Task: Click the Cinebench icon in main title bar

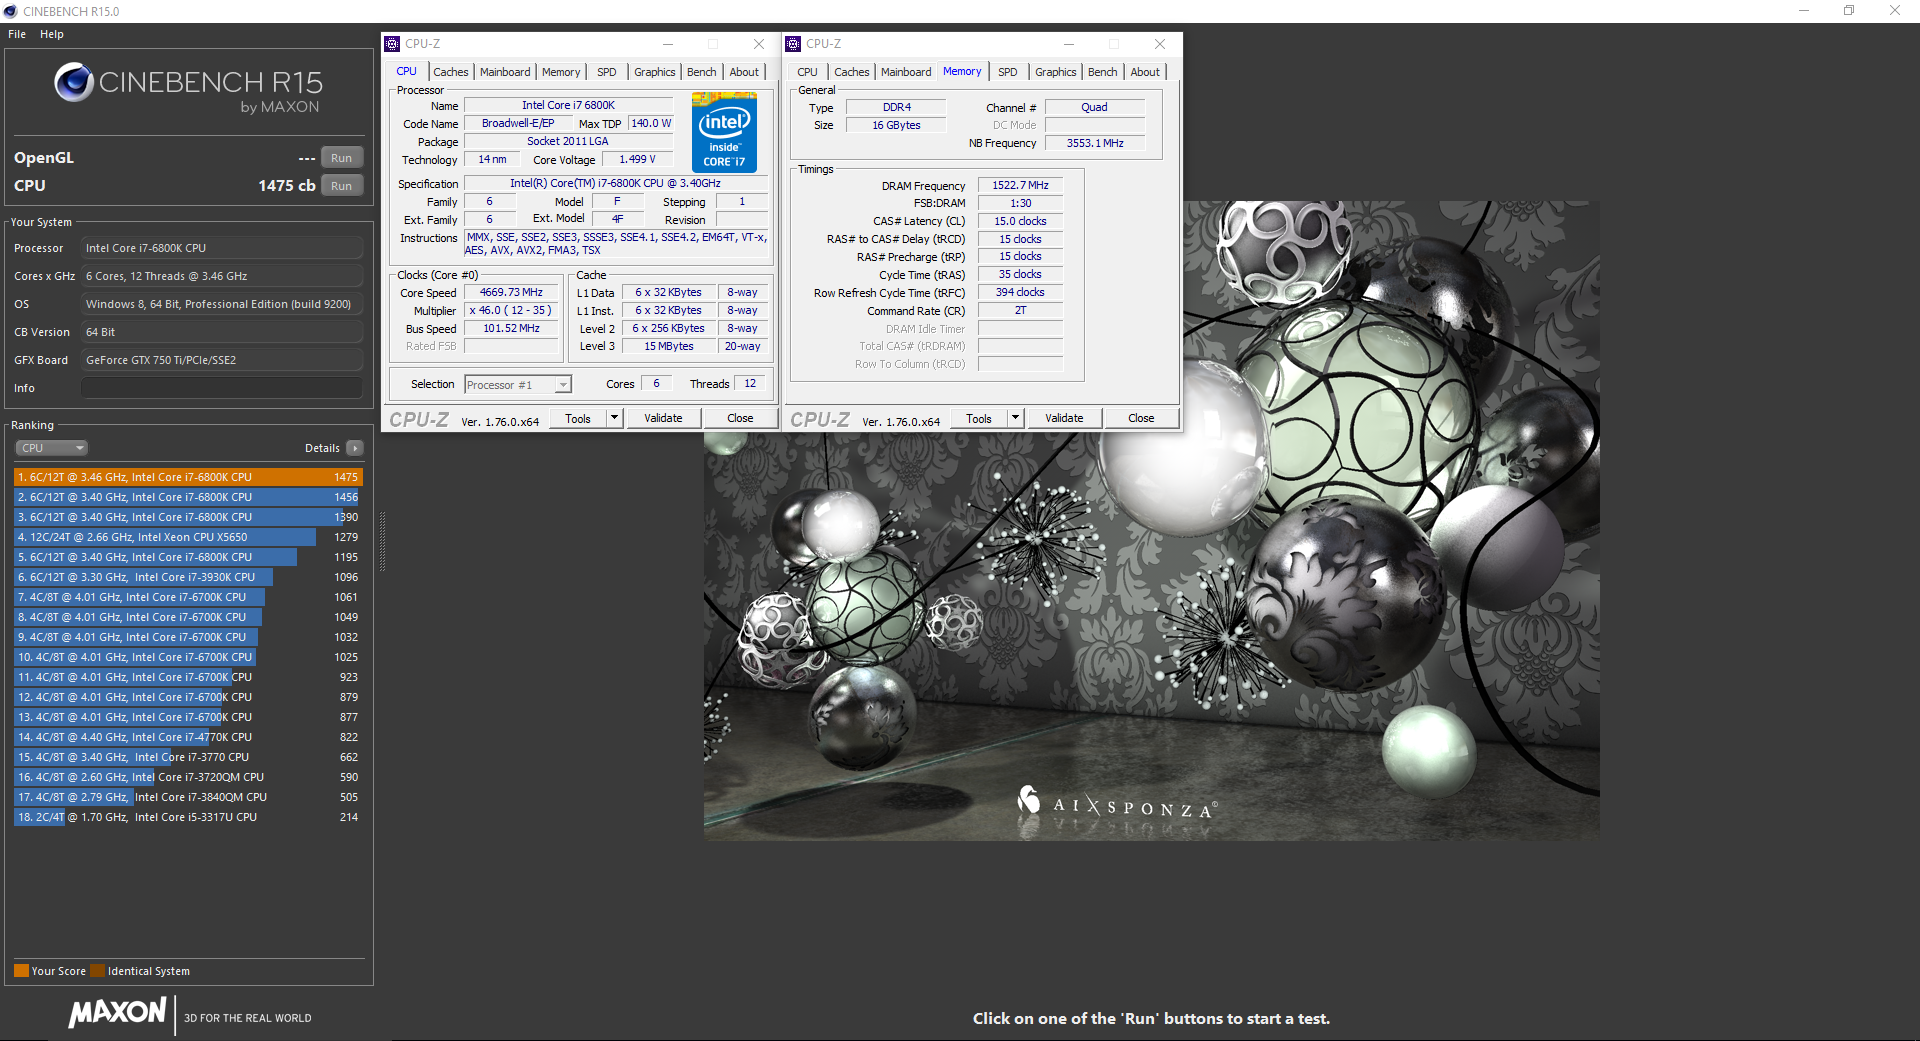Action: coord(10,11)
